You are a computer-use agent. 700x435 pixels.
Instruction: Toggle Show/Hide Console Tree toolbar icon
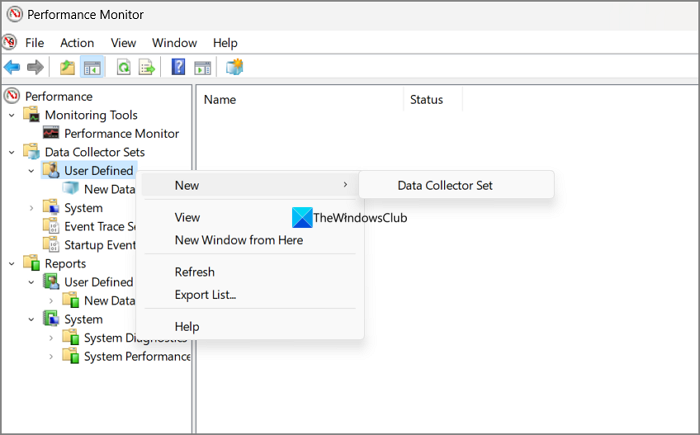[92, 67]
